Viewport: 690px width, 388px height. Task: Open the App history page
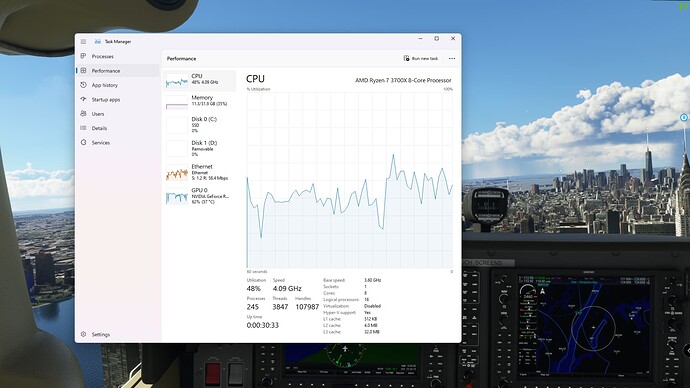click(x=105, y=85)
